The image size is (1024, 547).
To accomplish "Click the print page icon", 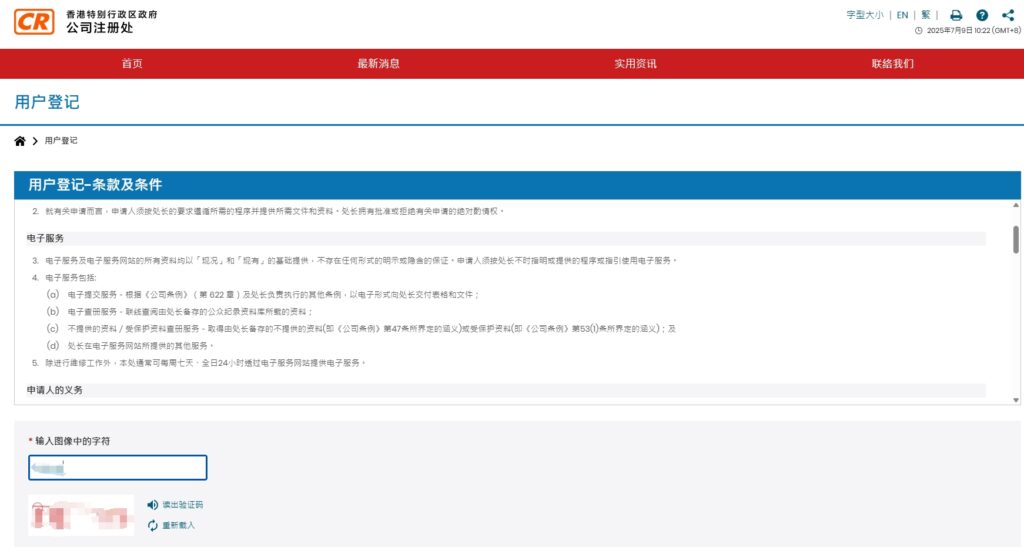I will tap(956, 15).
